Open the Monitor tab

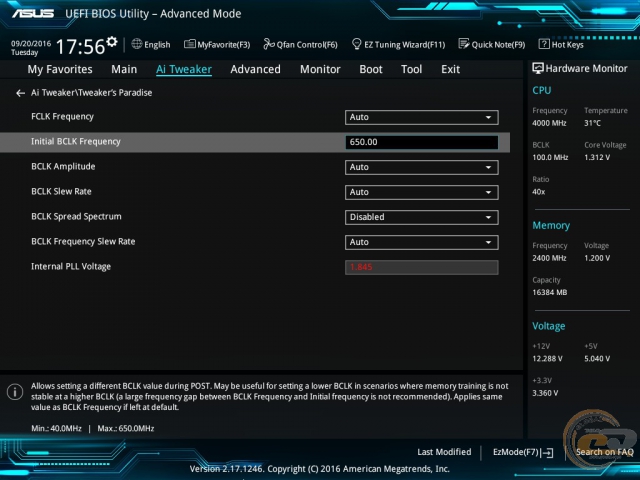click(x=320, y=69)
